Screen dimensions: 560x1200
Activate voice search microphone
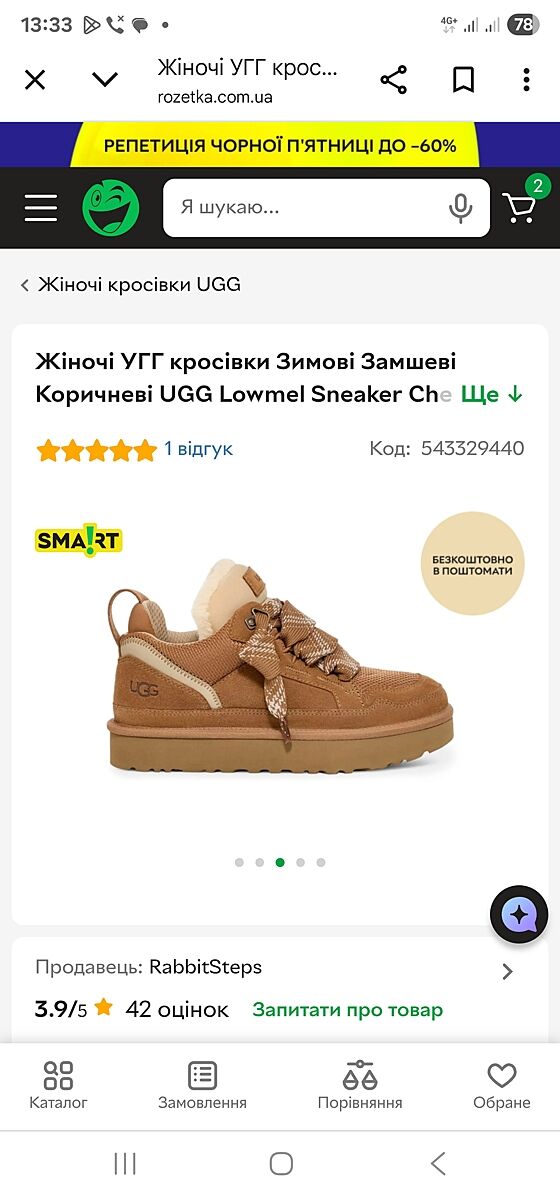(460, 208)
